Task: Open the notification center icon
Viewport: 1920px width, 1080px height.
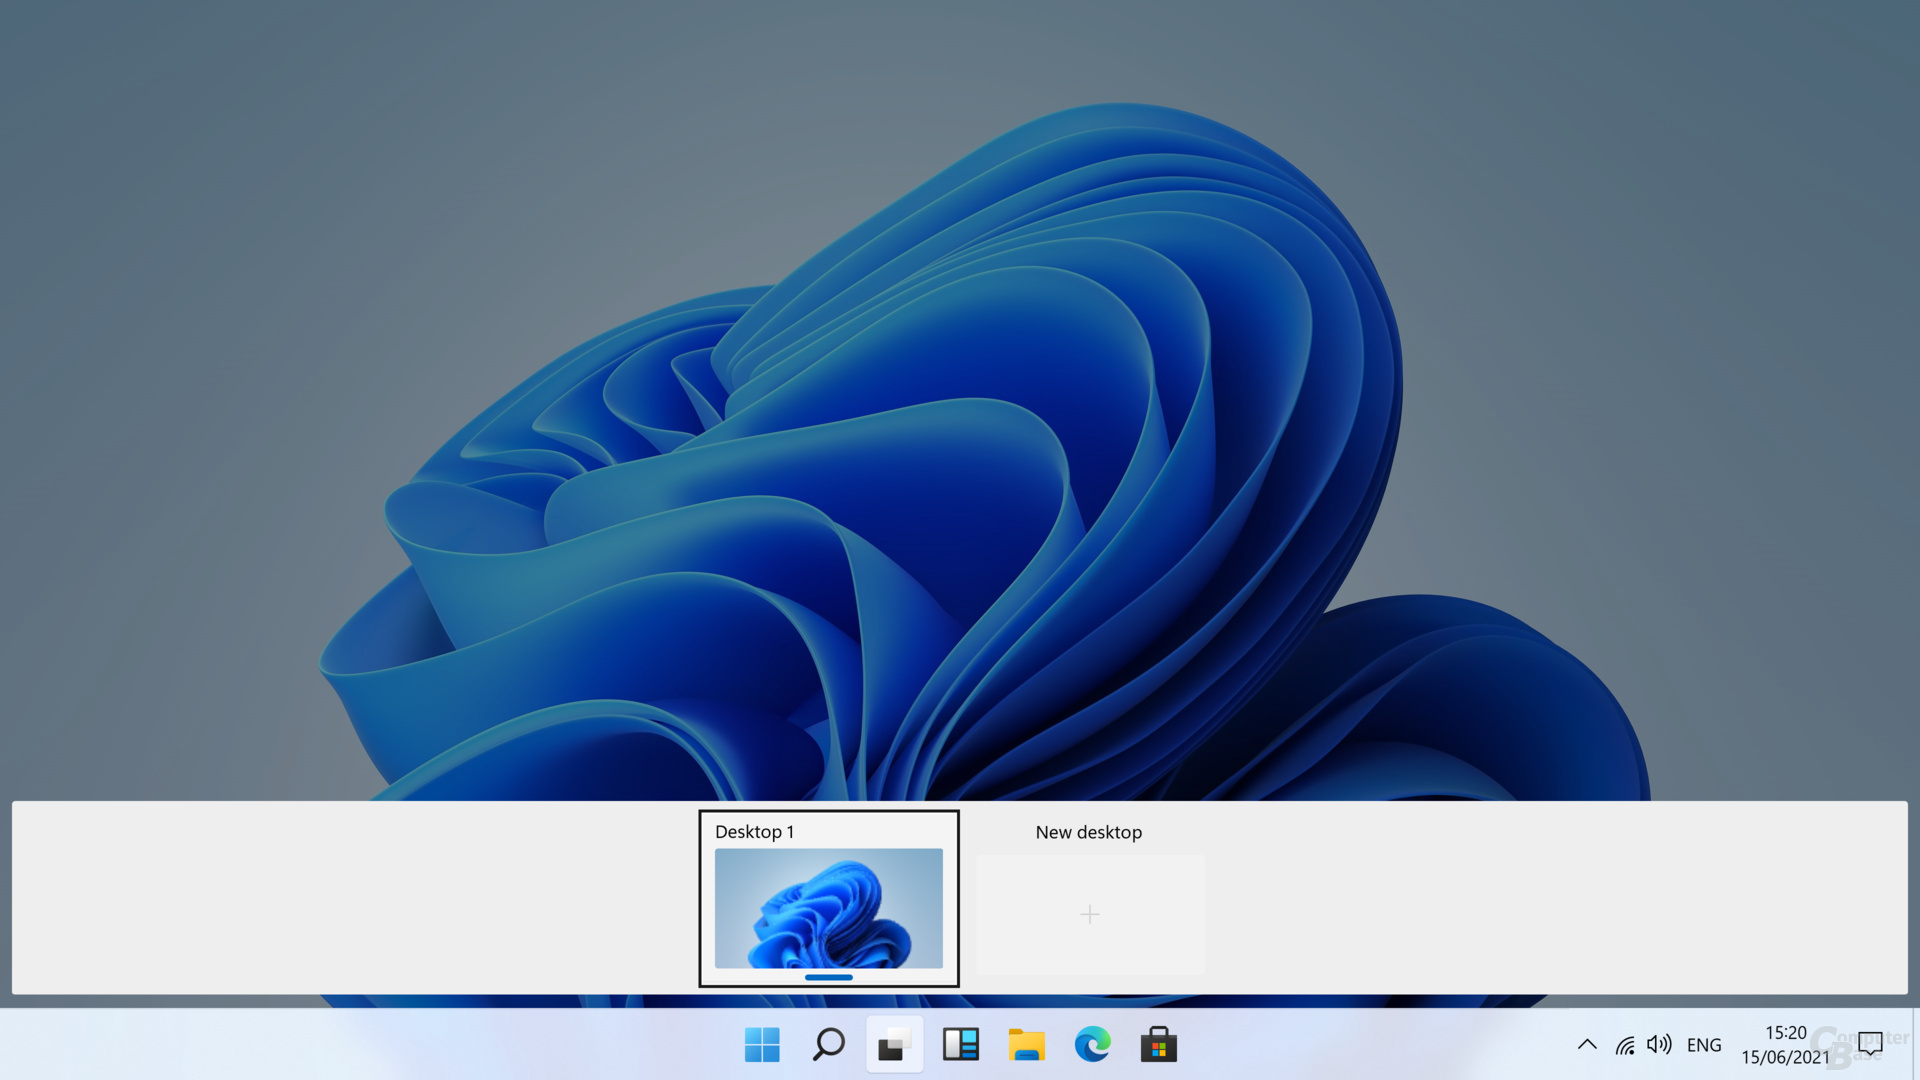Action: (x=1870, y=1045)
